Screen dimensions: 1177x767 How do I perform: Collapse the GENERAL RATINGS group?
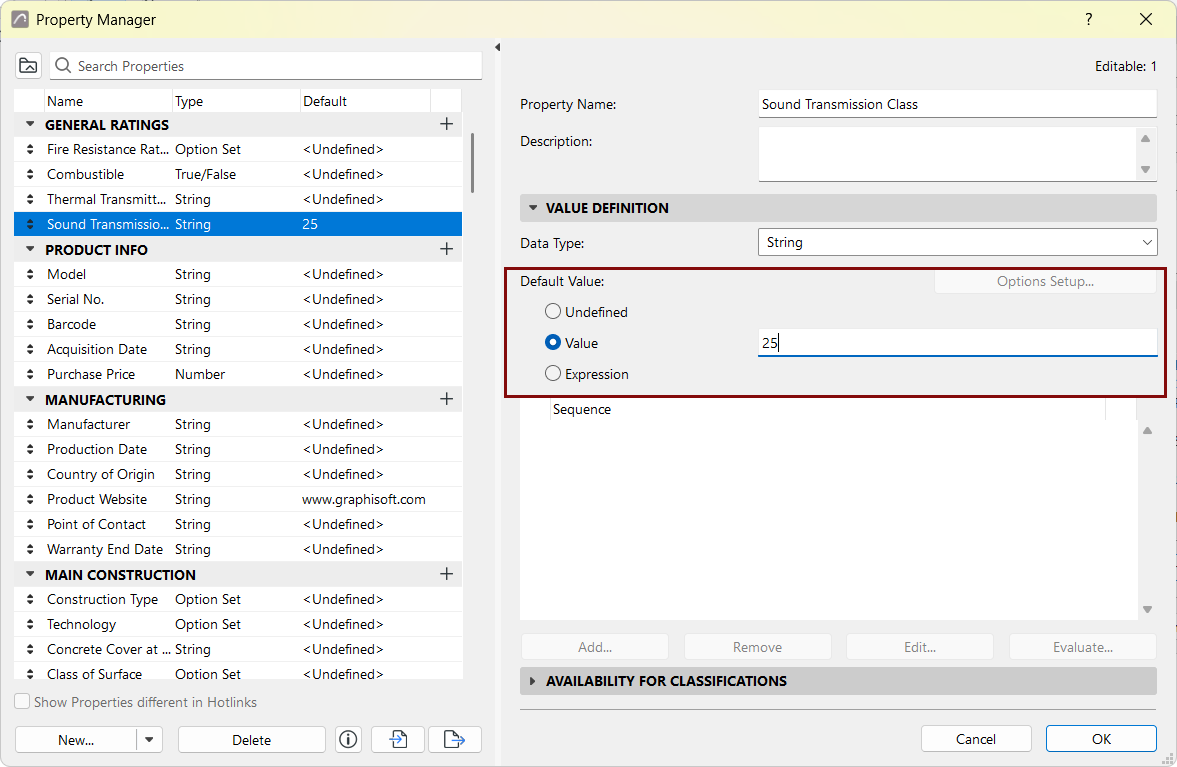coord(30,125)
